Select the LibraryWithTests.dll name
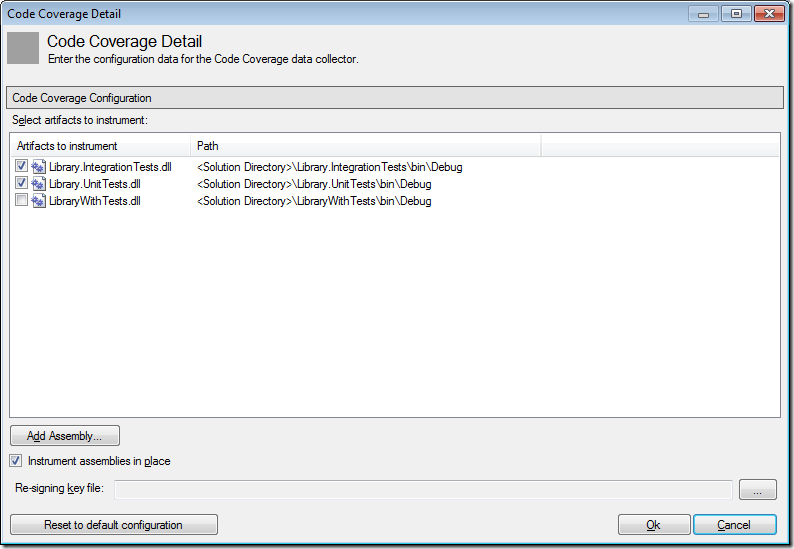The width and height of the screenshot is (794, 549). (x=95, y=201)
